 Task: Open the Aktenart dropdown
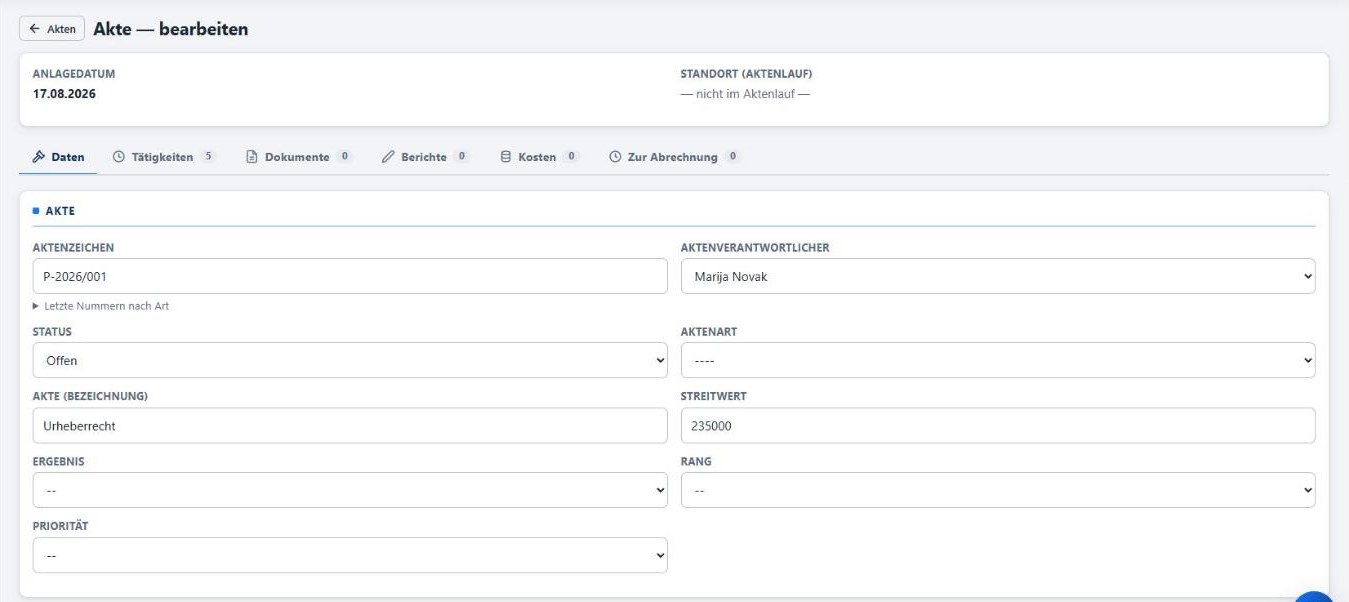pyautogui.click(x=998, y=360)
